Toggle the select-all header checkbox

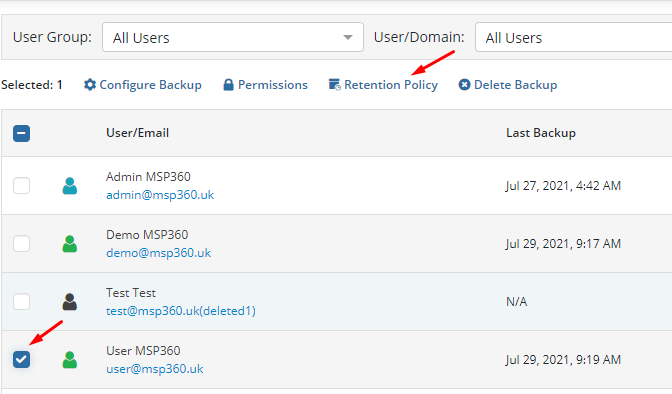21,133
